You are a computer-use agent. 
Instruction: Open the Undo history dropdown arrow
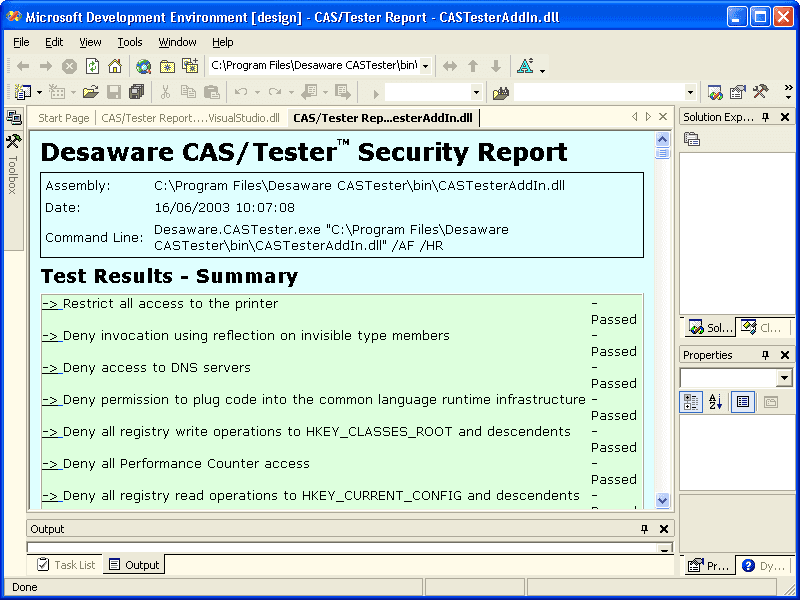coord(258,92)
